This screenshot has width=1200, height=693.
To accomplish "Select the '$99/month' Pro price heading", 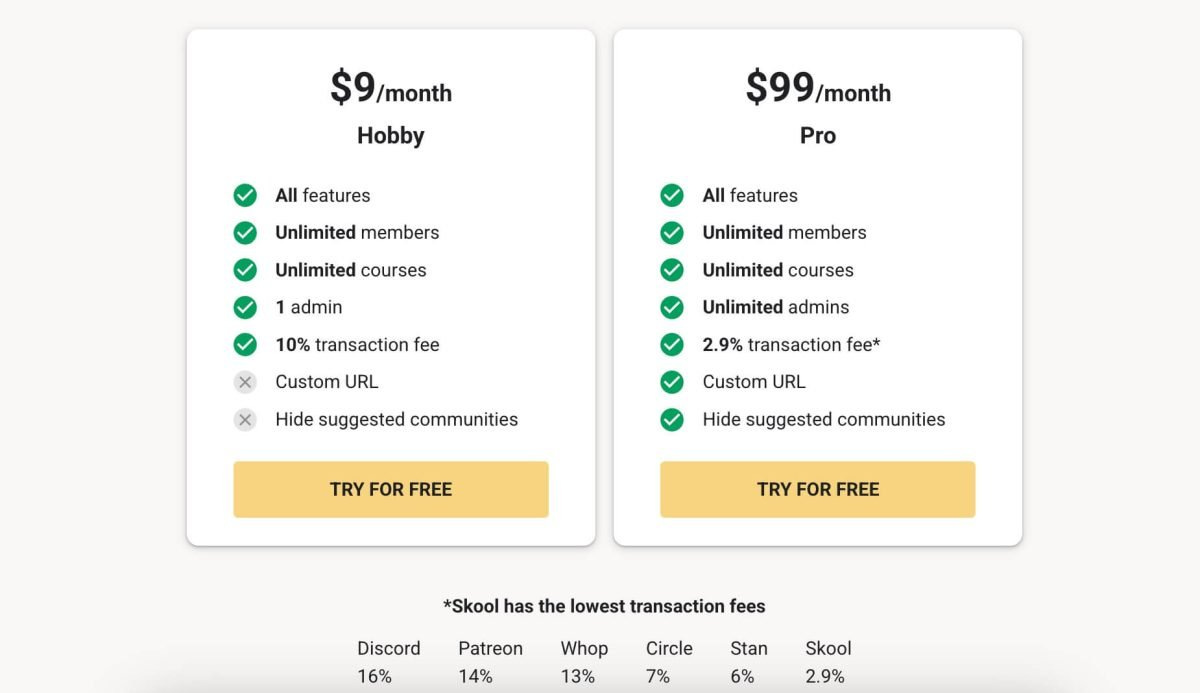I will [x=817, y=89].
